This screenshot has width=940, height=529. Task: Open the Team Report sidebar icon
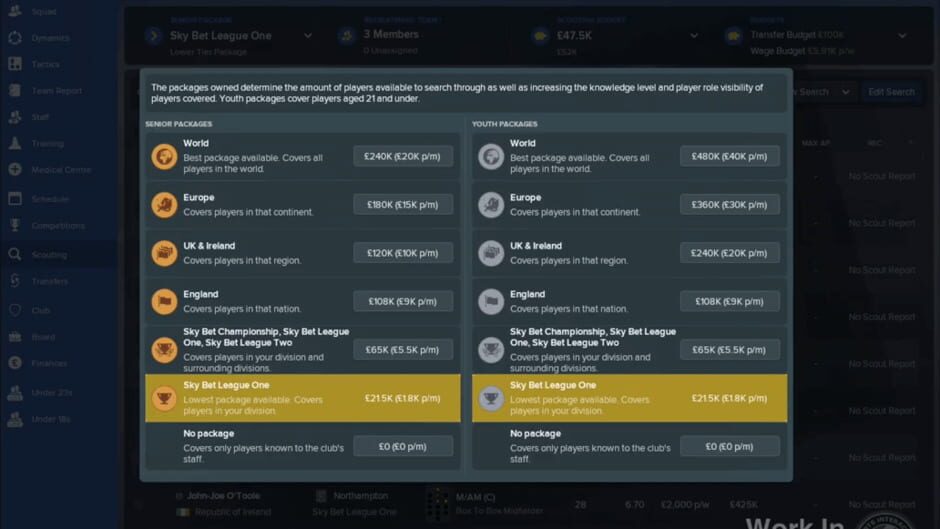tap(15, 91)
